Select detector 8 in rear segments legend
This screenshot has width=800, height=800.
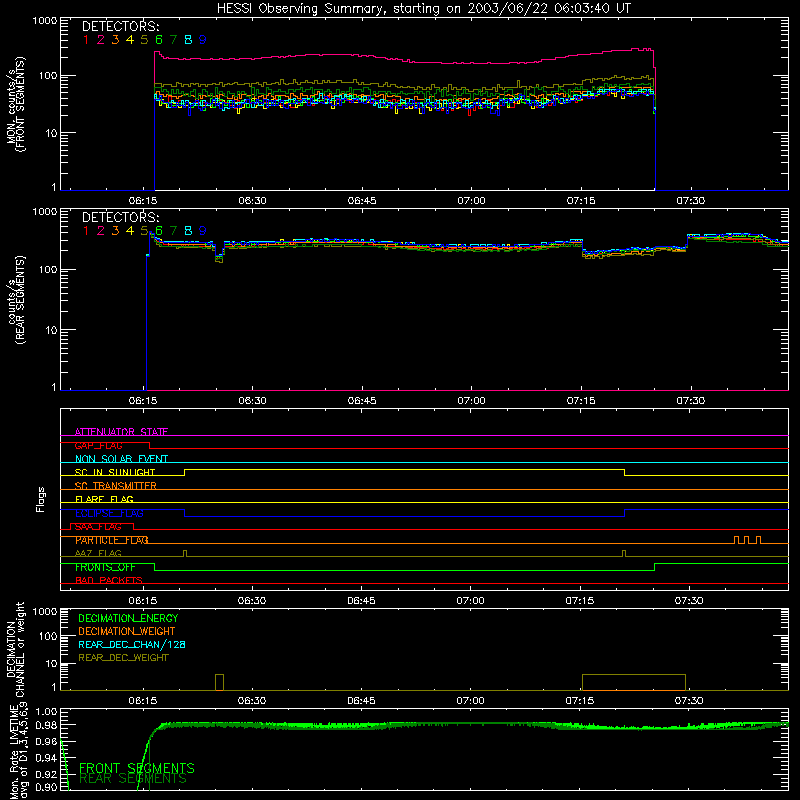pyautogui.click(x=188, y=231)
